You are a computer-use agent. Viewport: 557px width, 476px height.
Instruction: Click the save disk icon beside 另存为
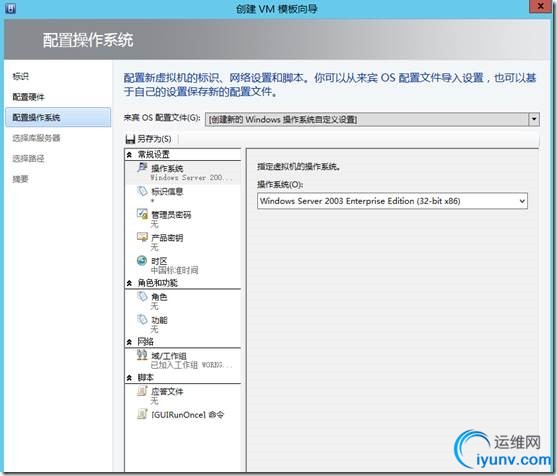pyautogui.click(x=130, y=139)
